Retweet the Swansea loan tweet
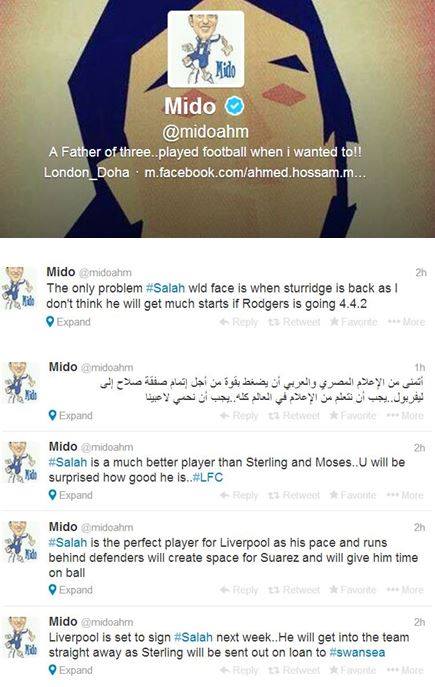The width and height of the screenshot is (435, 687). click(x=294, y=670)
